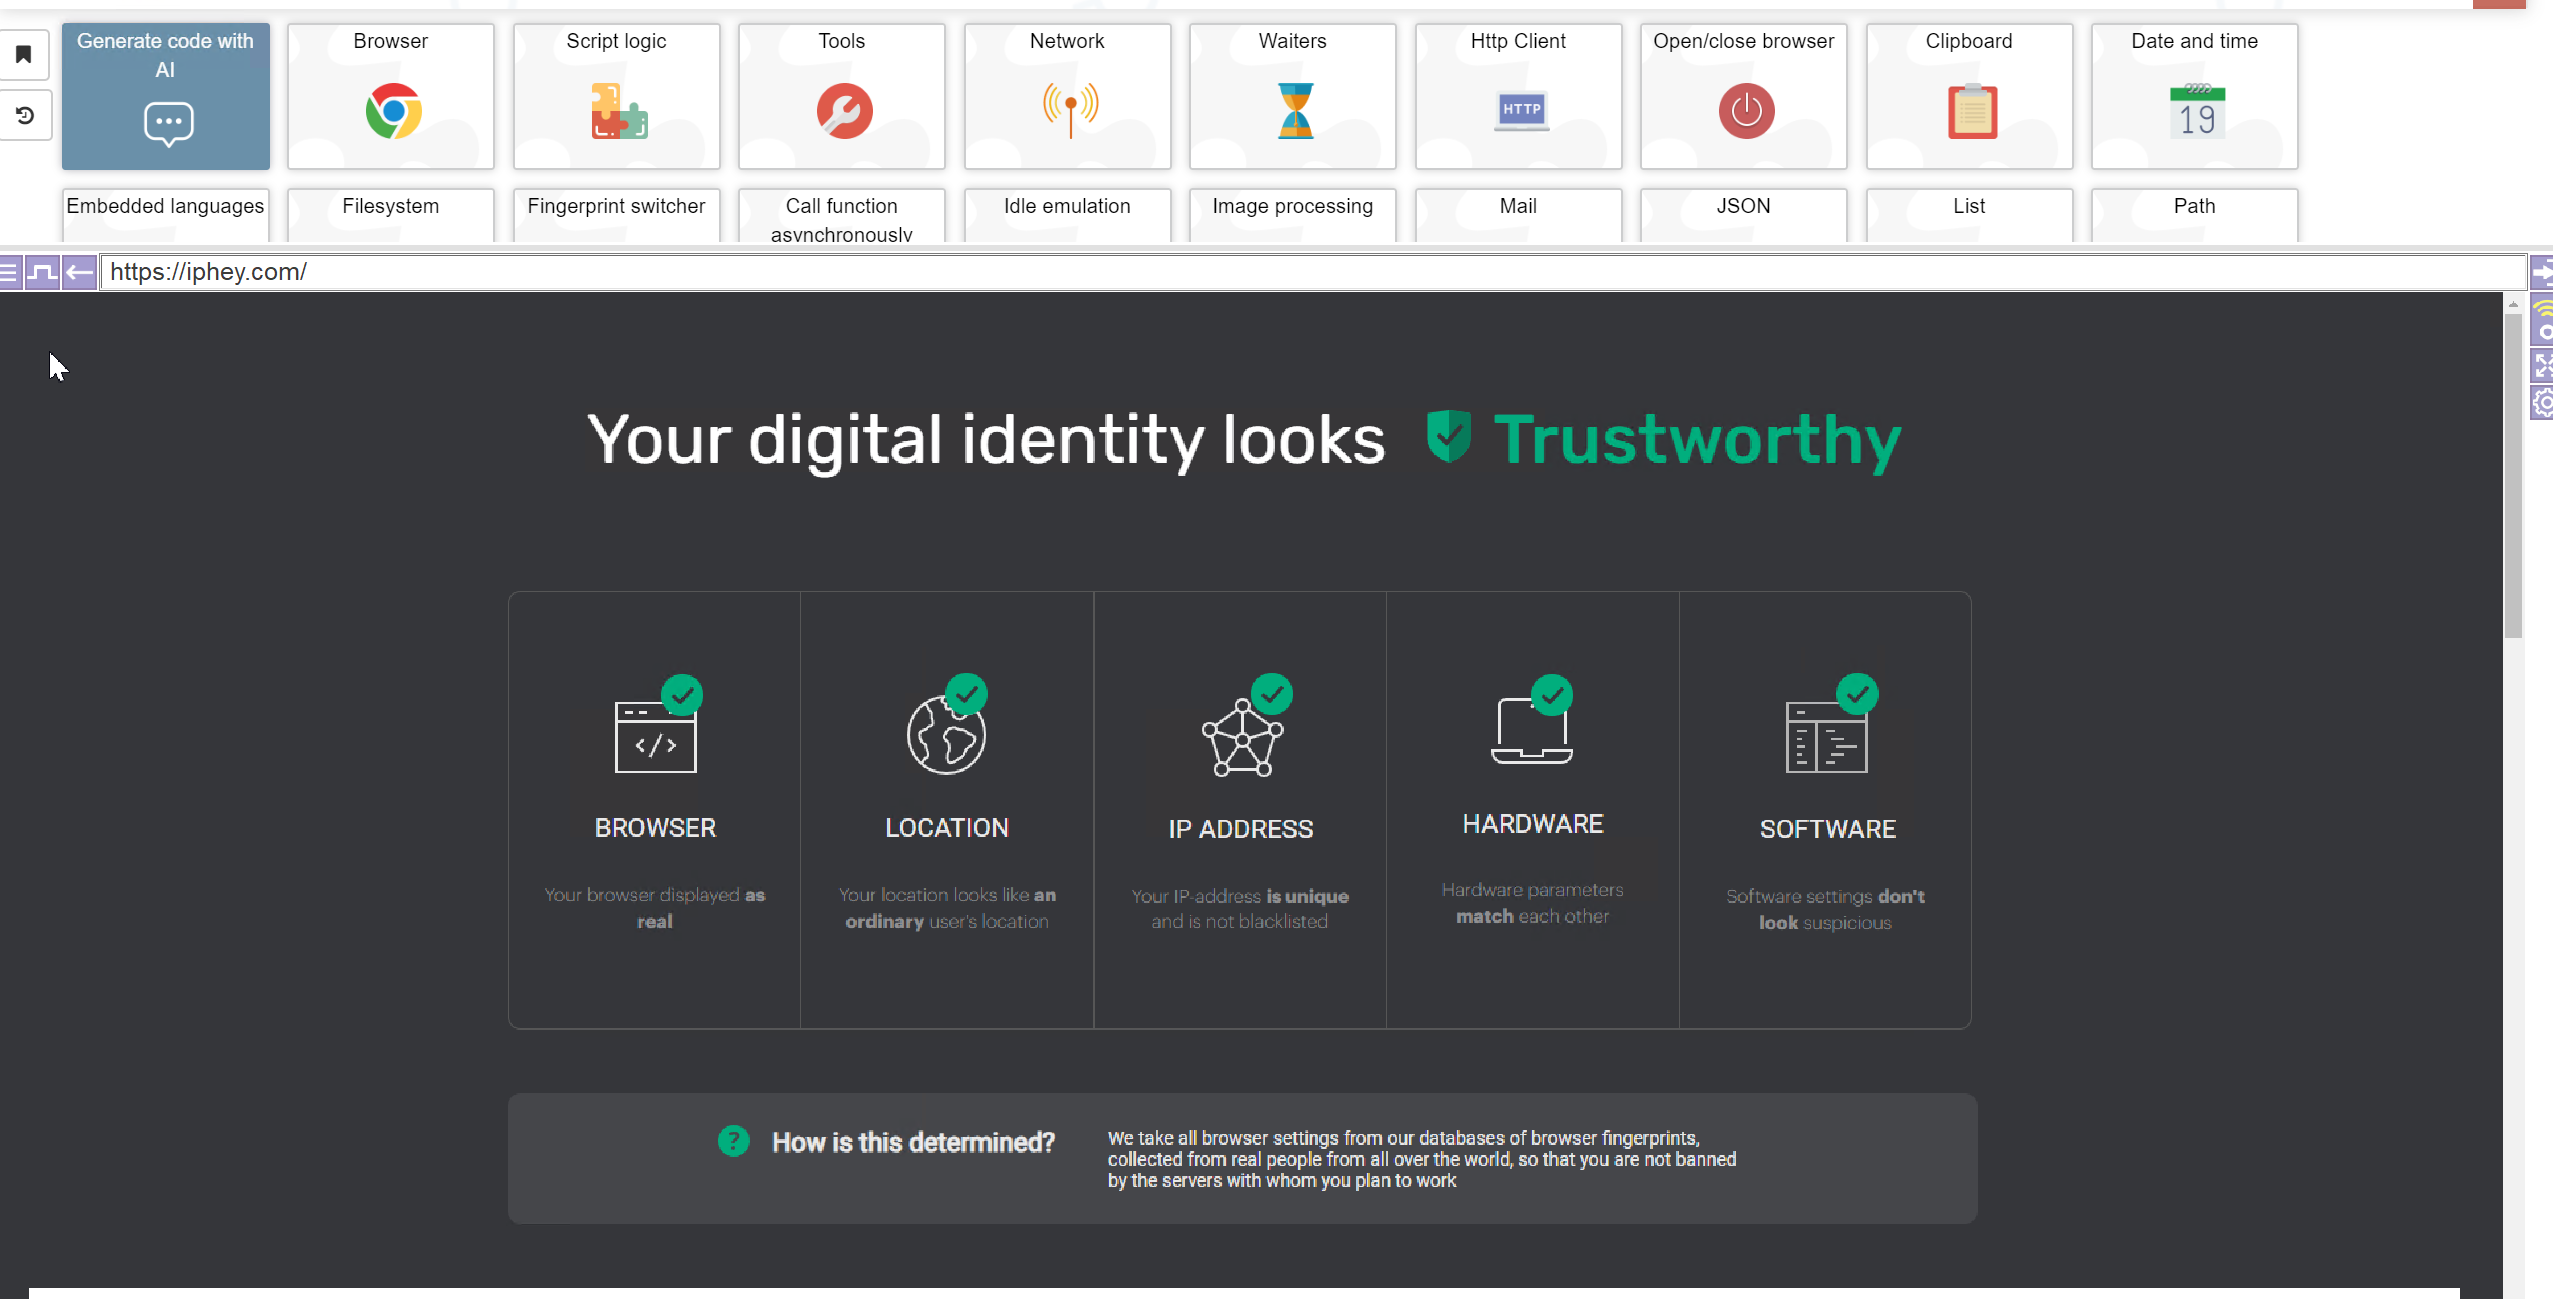Open the Date and time calendar module

click(2194, 97)
